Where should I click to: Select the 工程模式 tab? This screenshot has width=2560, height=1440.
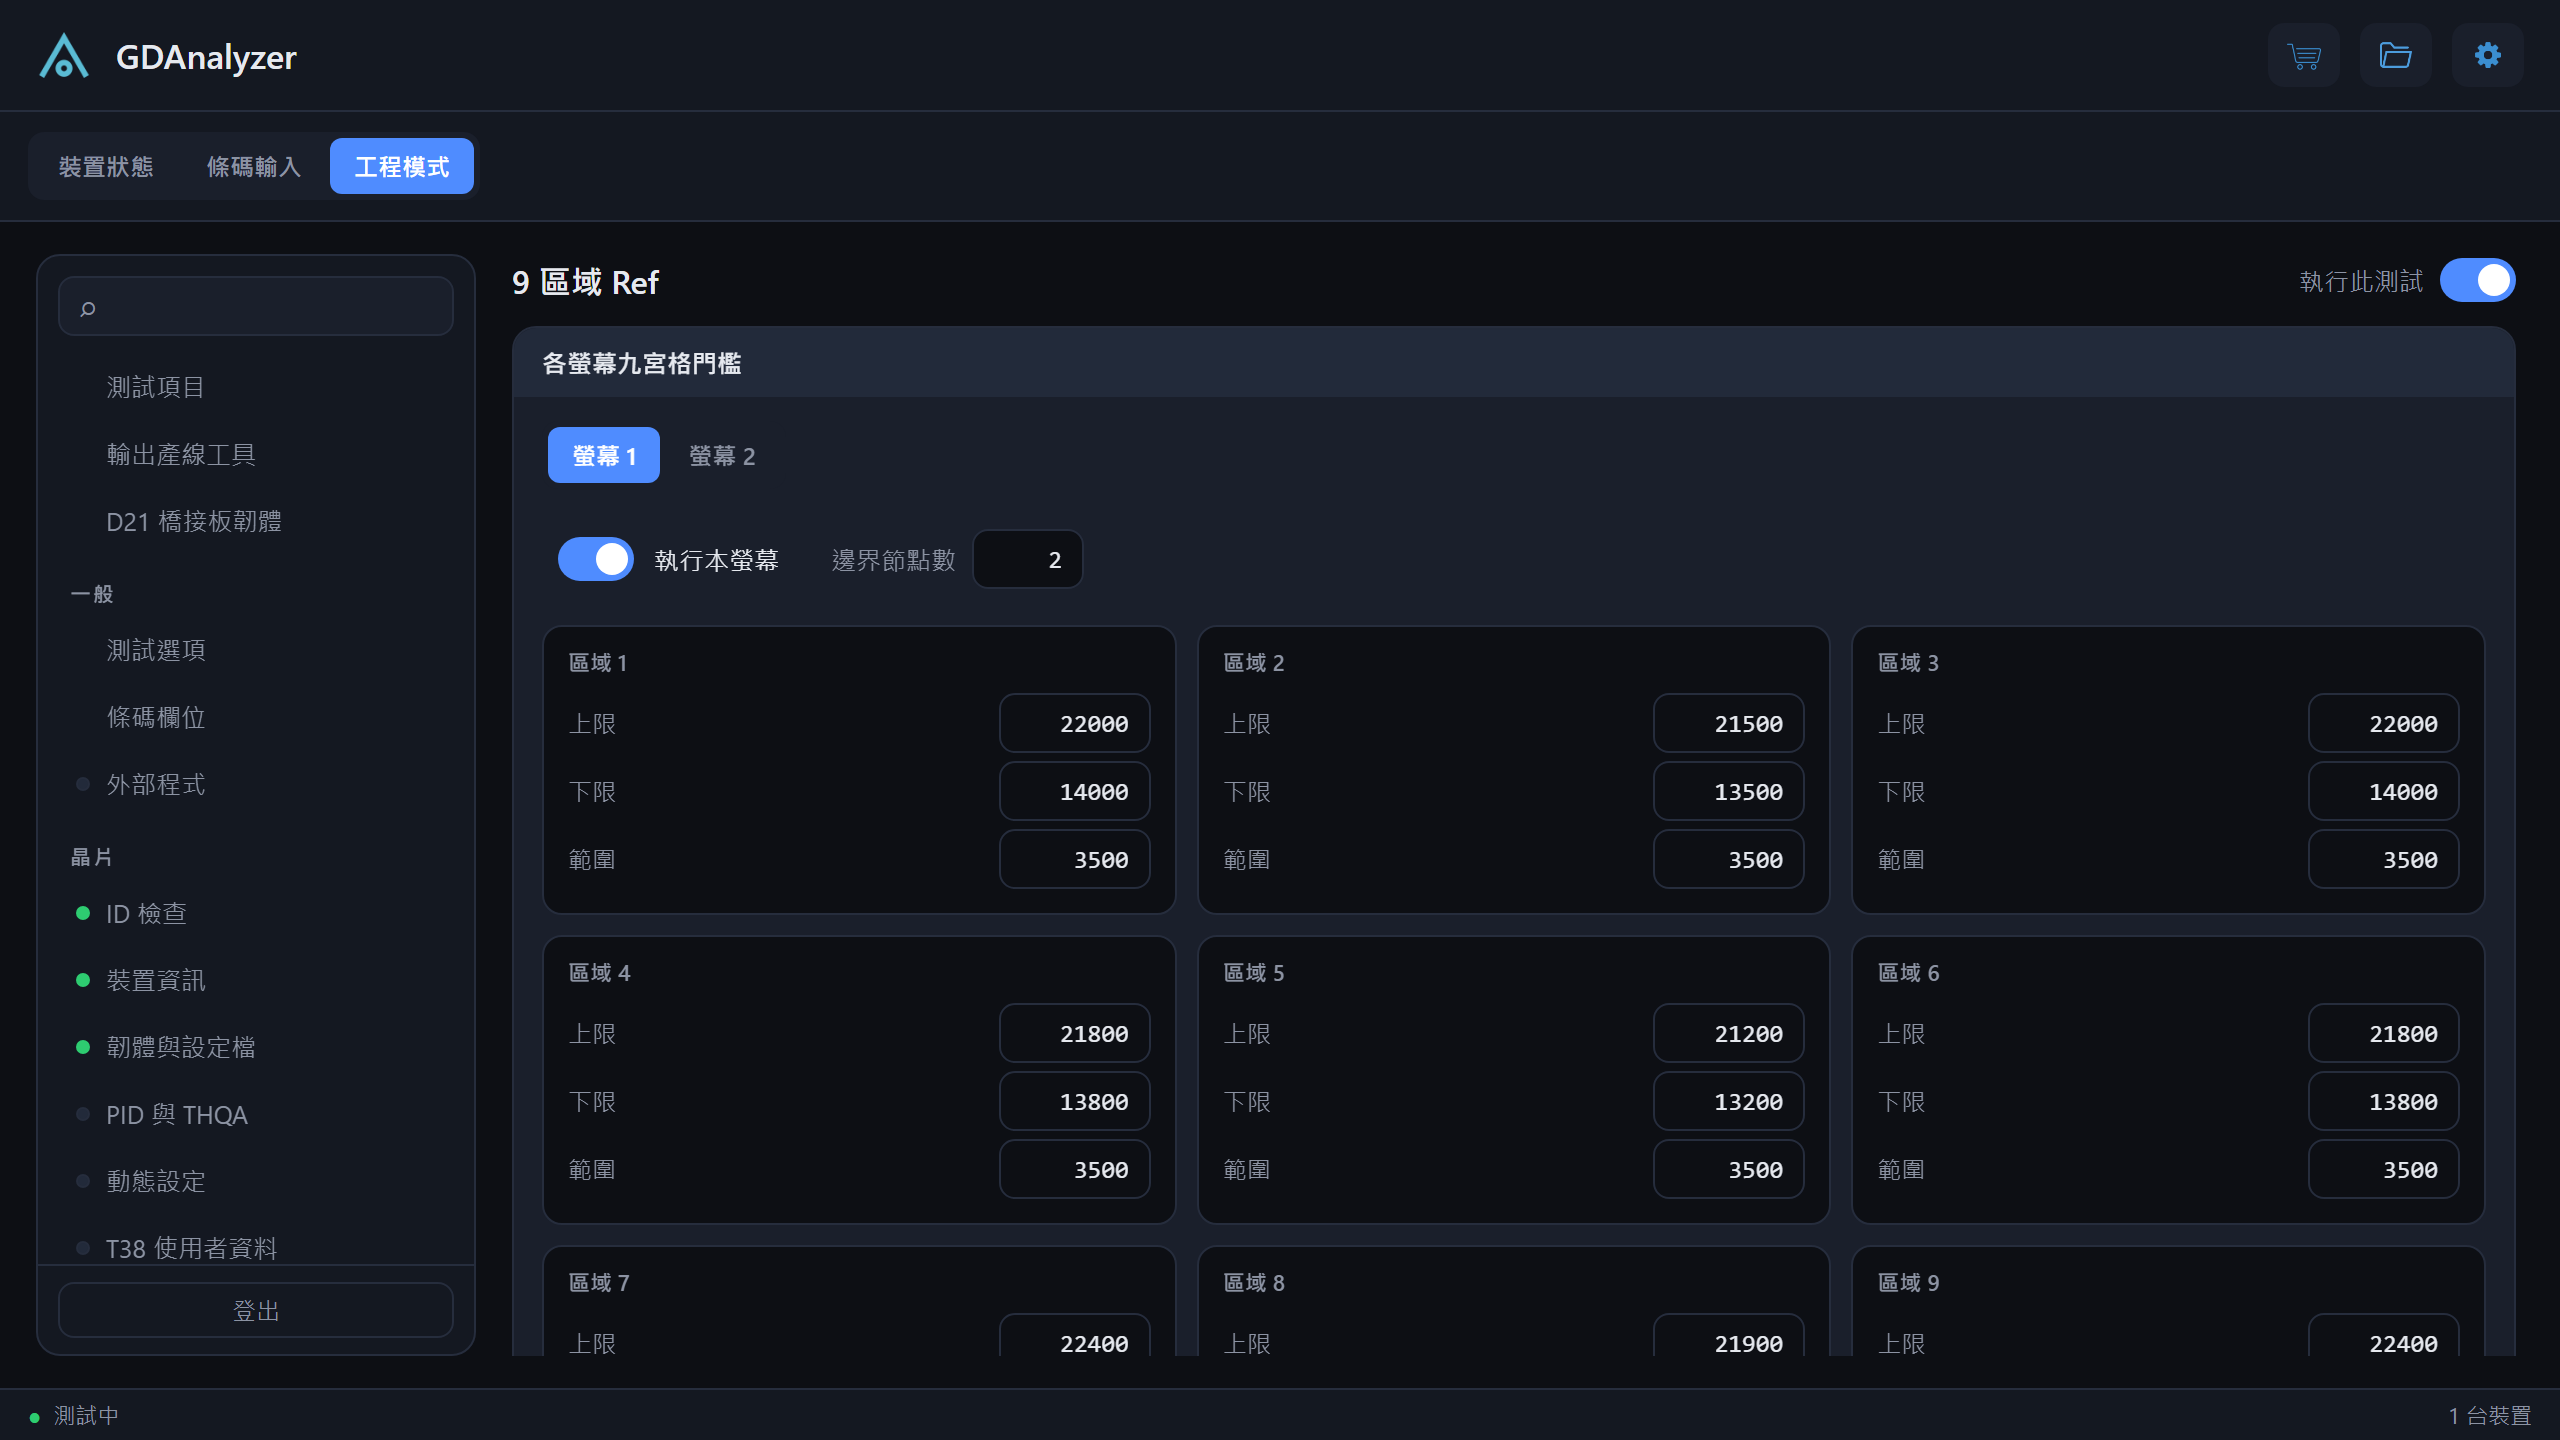[402, 166]
